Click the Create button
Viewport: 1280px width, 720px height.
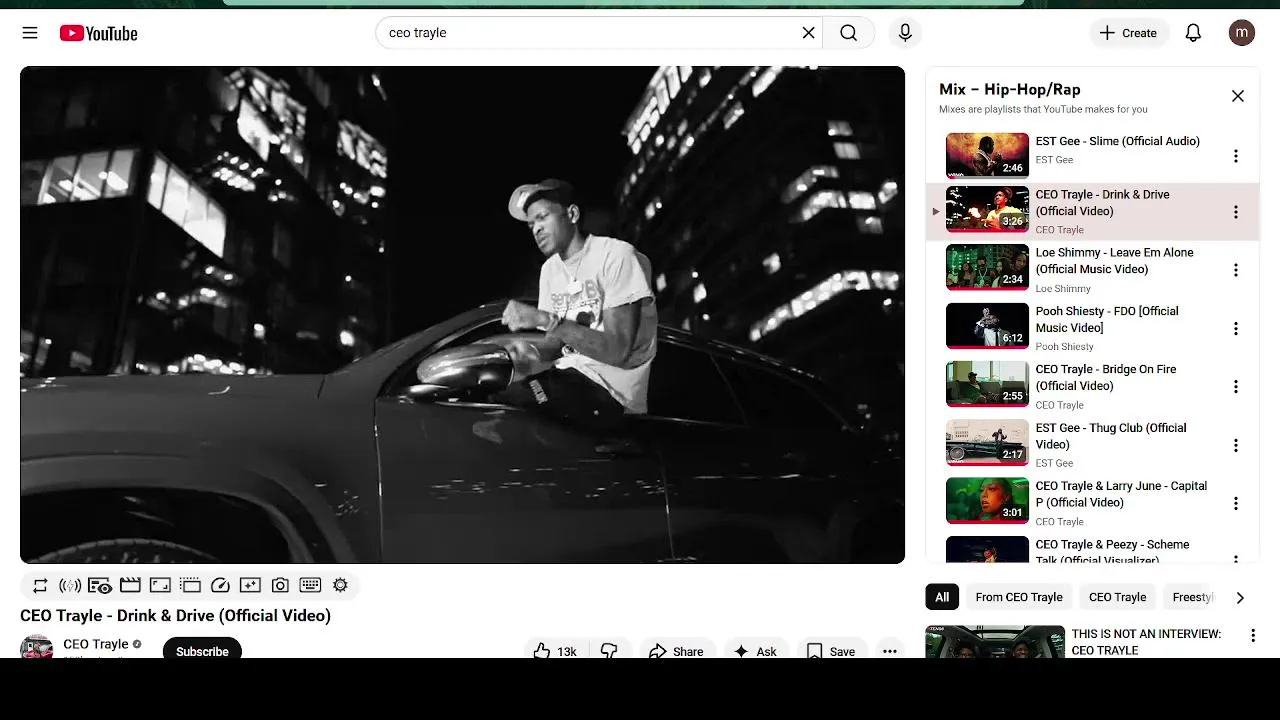[1128, 33]
